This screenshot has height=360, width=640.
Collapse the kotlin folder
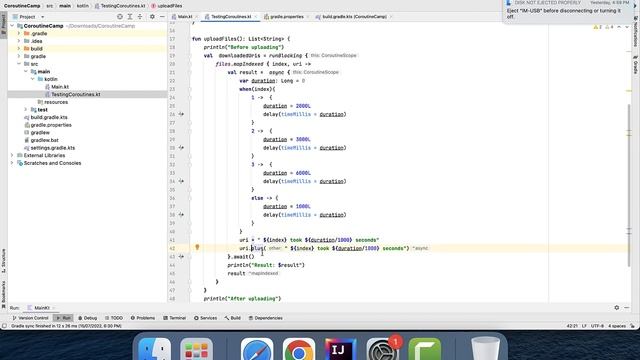[x=33, y=79]
